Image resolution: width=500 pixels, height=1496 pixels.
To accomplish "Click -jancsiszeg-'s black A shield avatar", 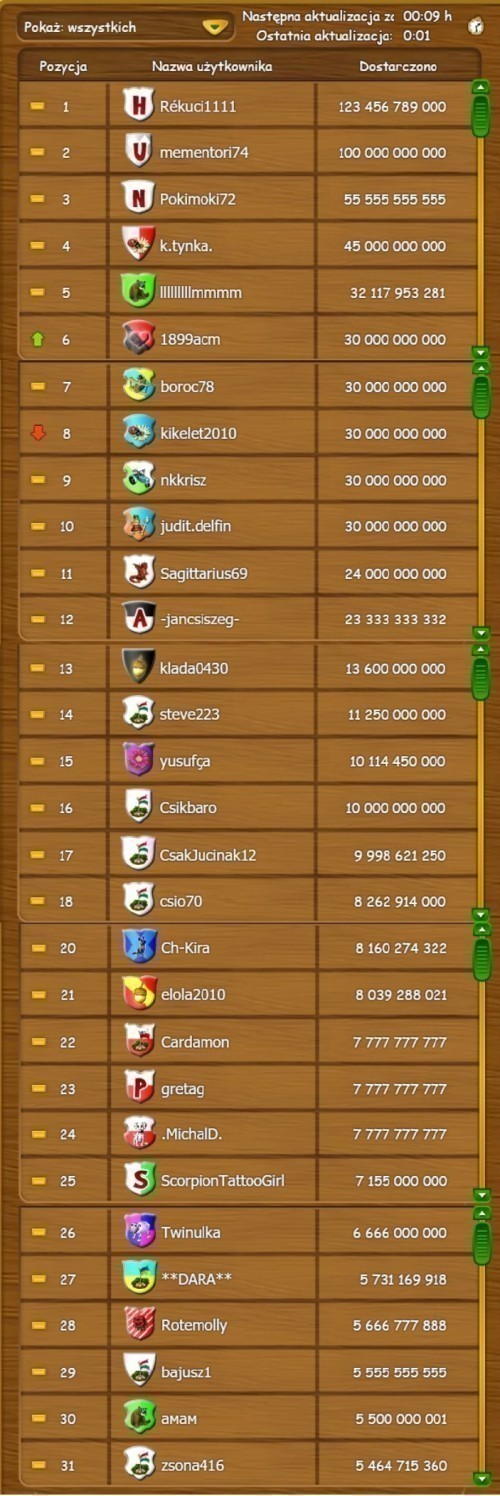I will coord(138,619).
